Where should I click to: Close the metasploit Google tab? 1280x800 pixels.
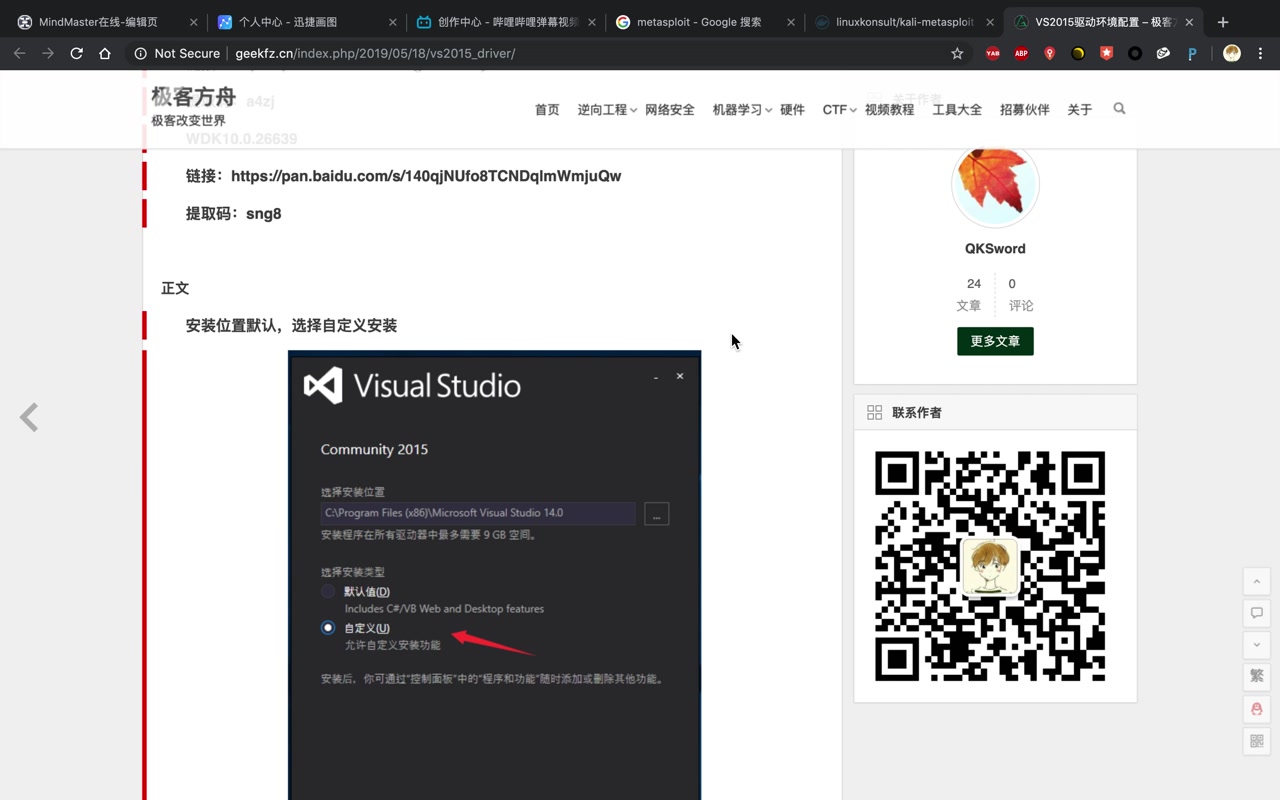point(791,22)
